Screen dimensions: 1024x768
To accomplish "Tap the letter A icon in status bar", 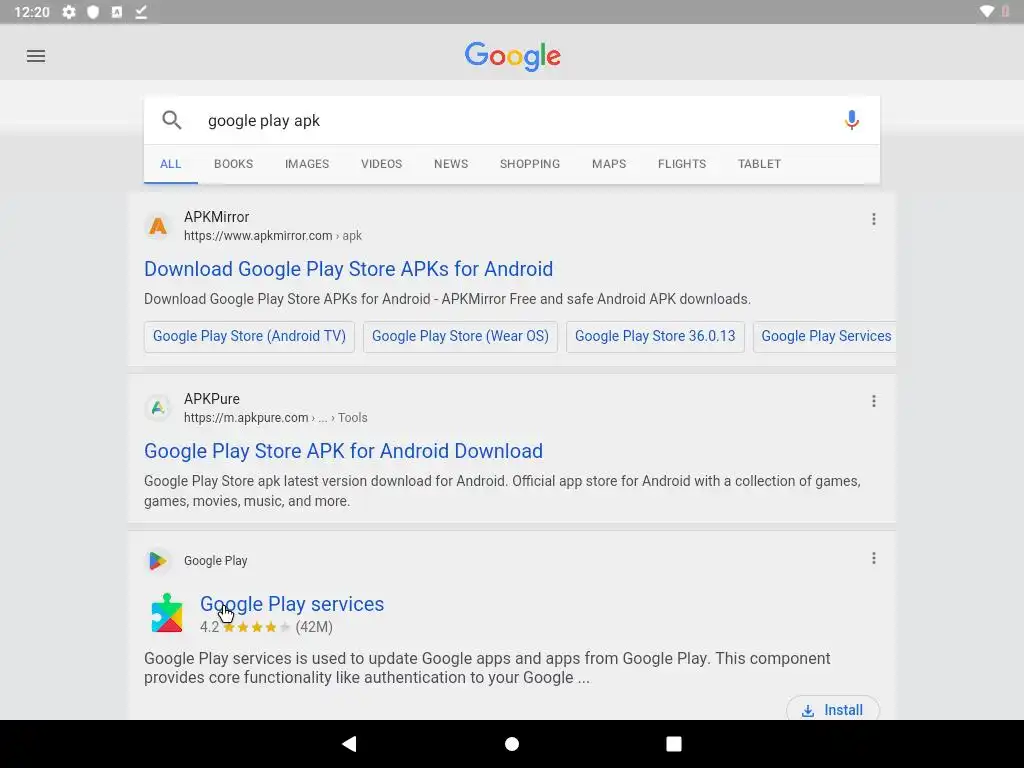I will [117, 12].
